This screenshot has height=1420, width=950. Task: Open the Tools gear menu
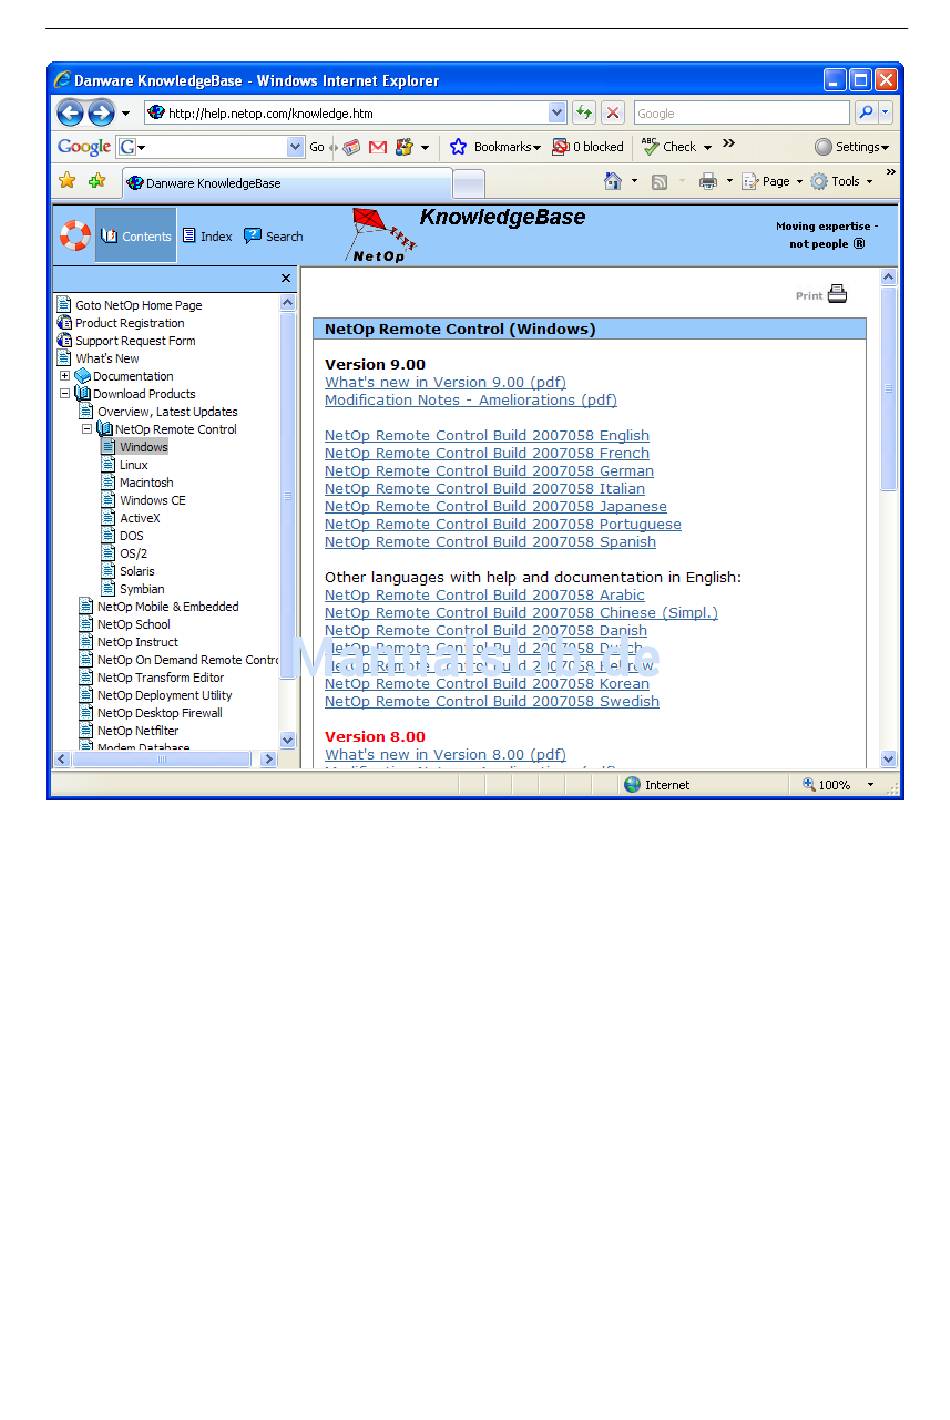[x=819, y=181]
